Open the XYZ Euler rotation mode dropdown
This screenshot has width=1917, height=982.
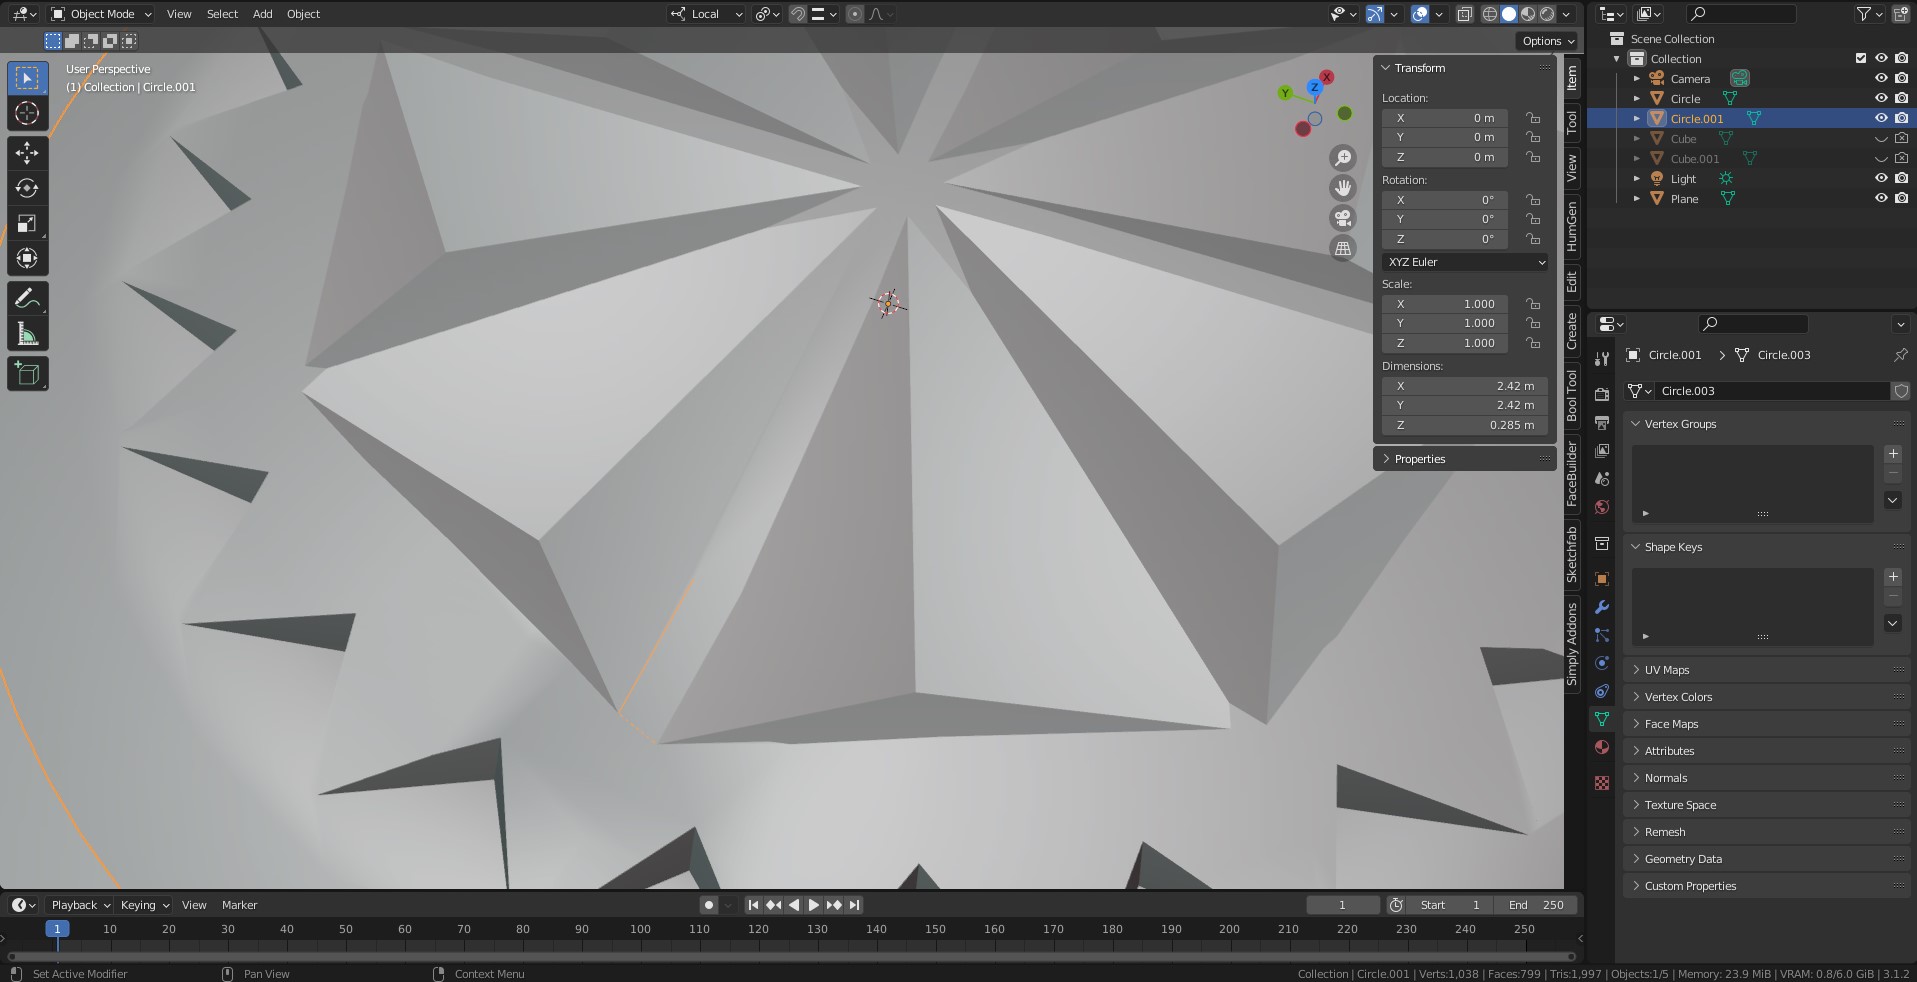[1465, 262]
